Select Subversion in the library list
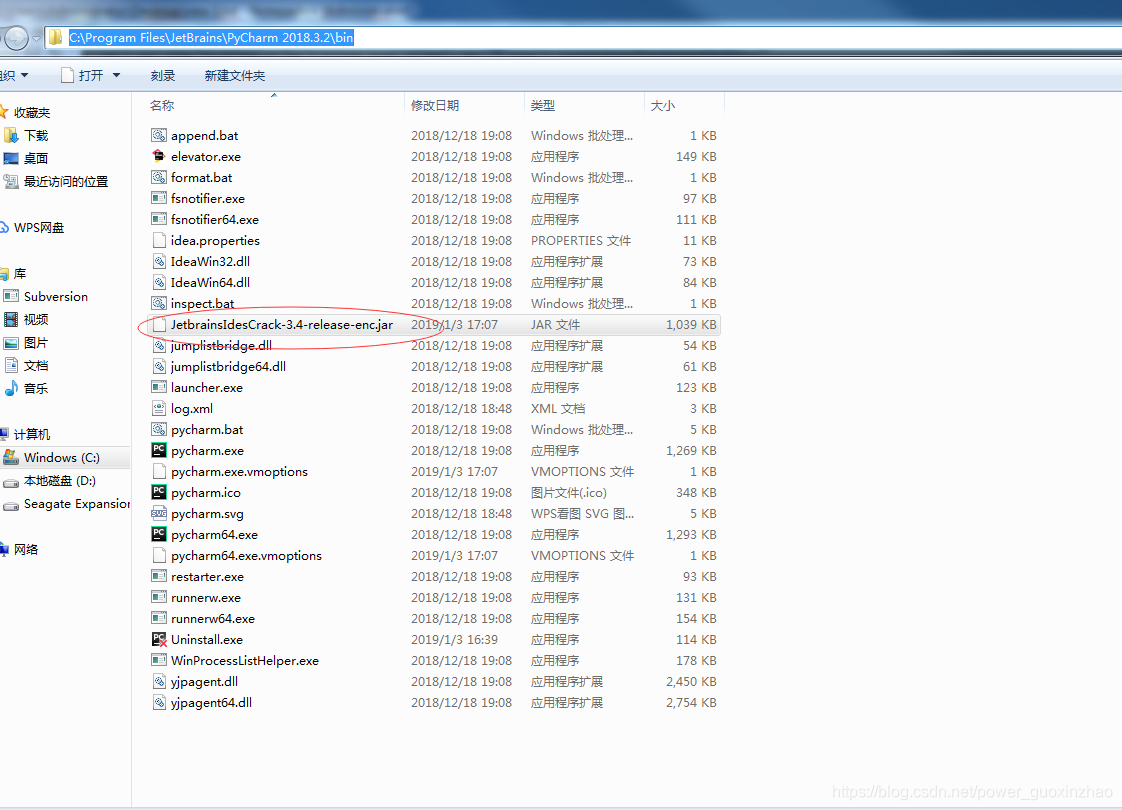This screenshot has width=1122, height=810. tap(56, 296)
